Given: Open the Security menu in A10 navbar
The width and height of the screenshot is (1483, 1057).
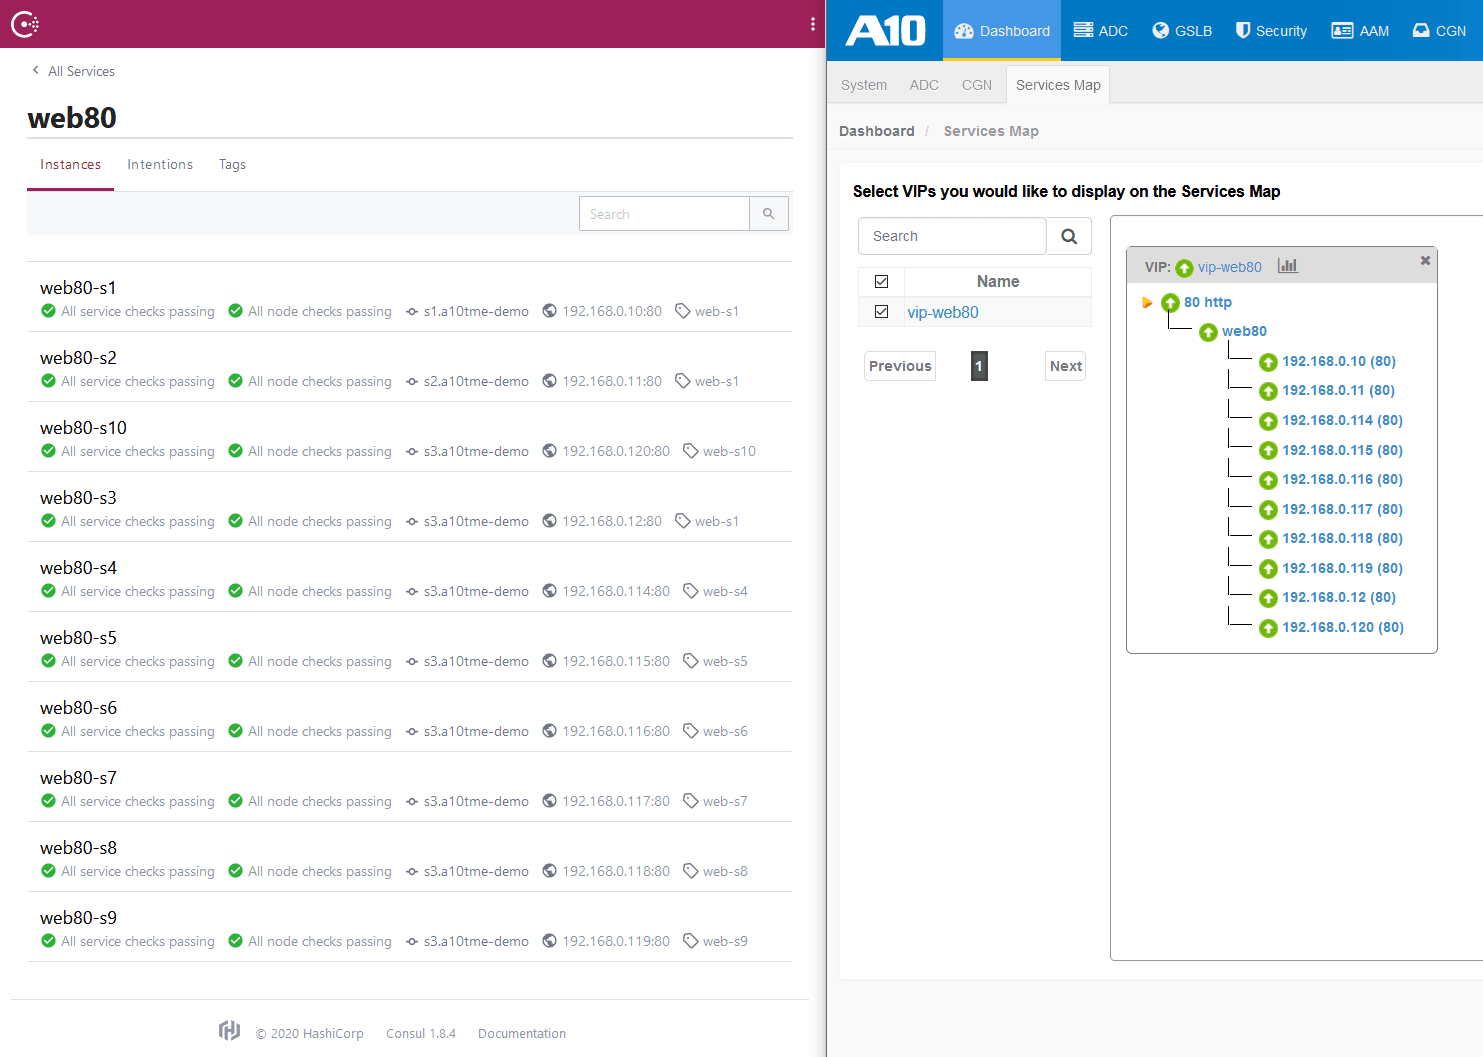Looking at the screenshot, I should pyautogui.click(x=1270, y=31).
